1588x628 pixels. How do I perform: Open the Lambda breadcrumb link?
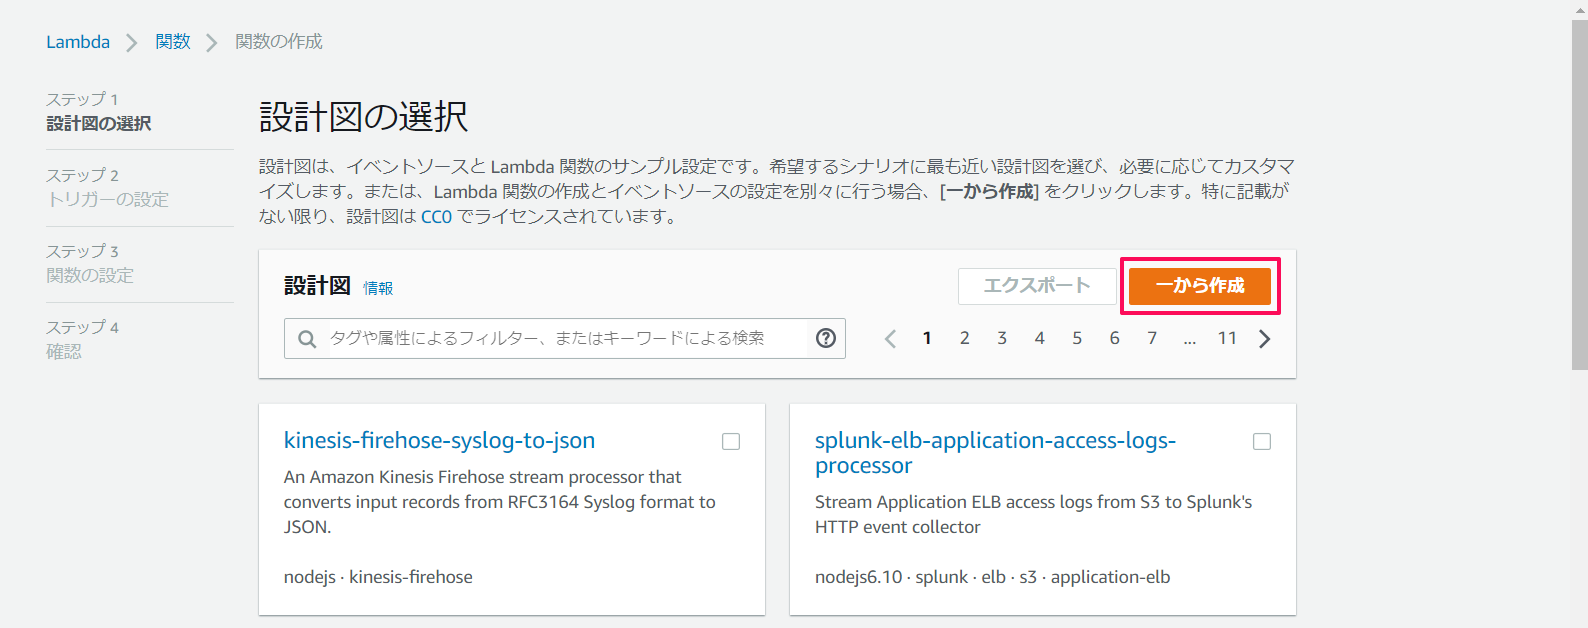pyautogui.click(x=78, y=42)
